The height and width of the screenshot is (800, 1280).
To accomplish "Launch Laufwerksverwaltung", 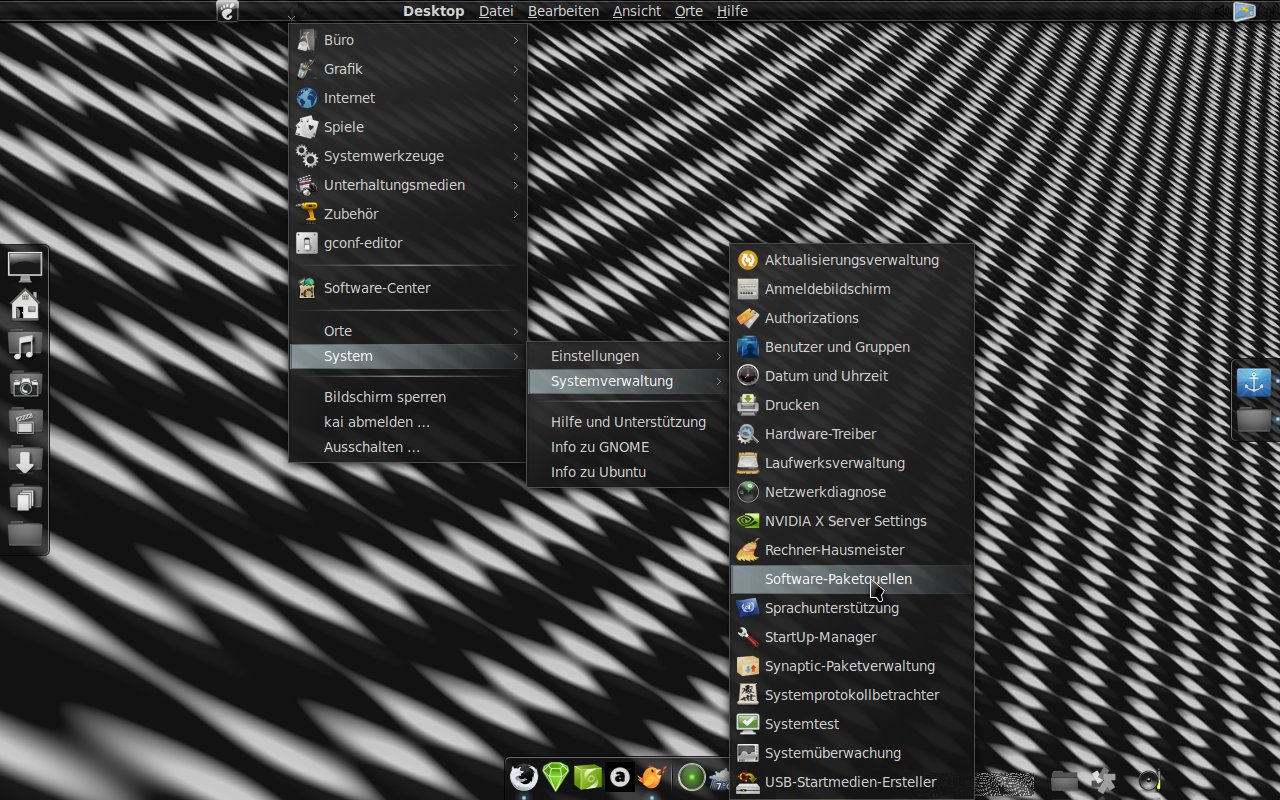I will click(852, 463).
